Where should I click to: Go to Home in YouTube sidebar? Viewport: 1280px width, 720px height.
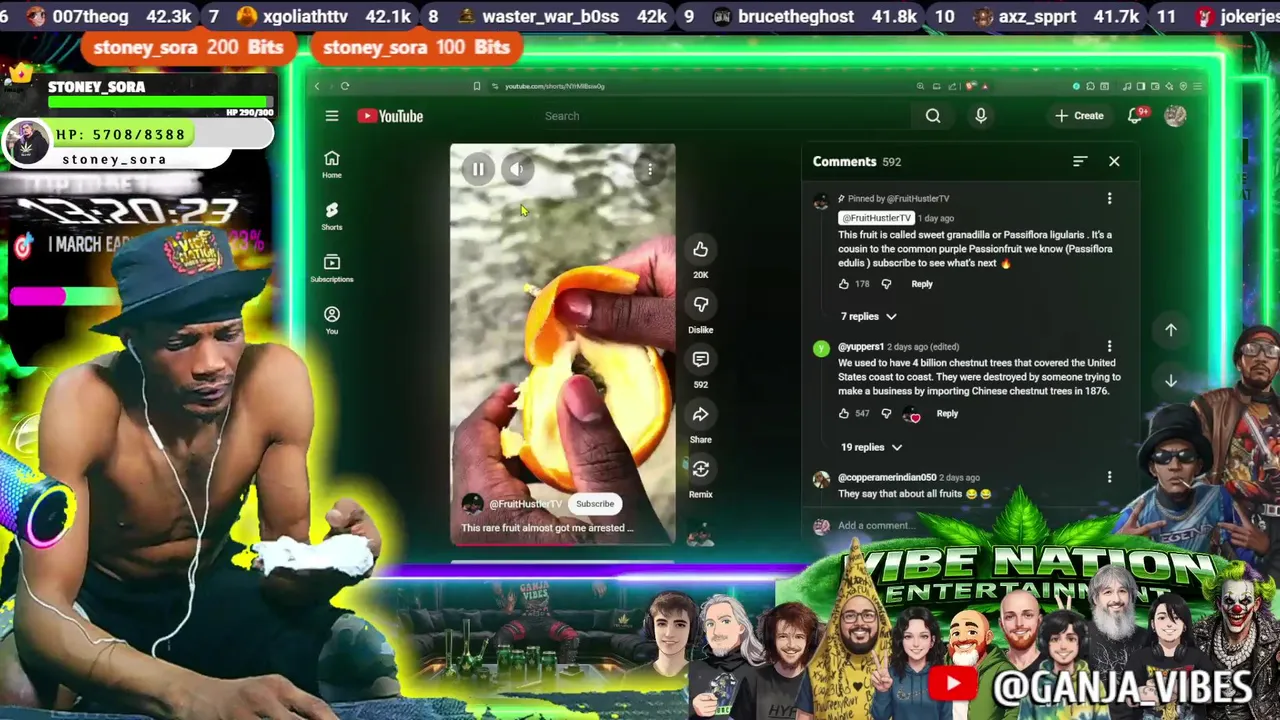[x=332, y=164]
